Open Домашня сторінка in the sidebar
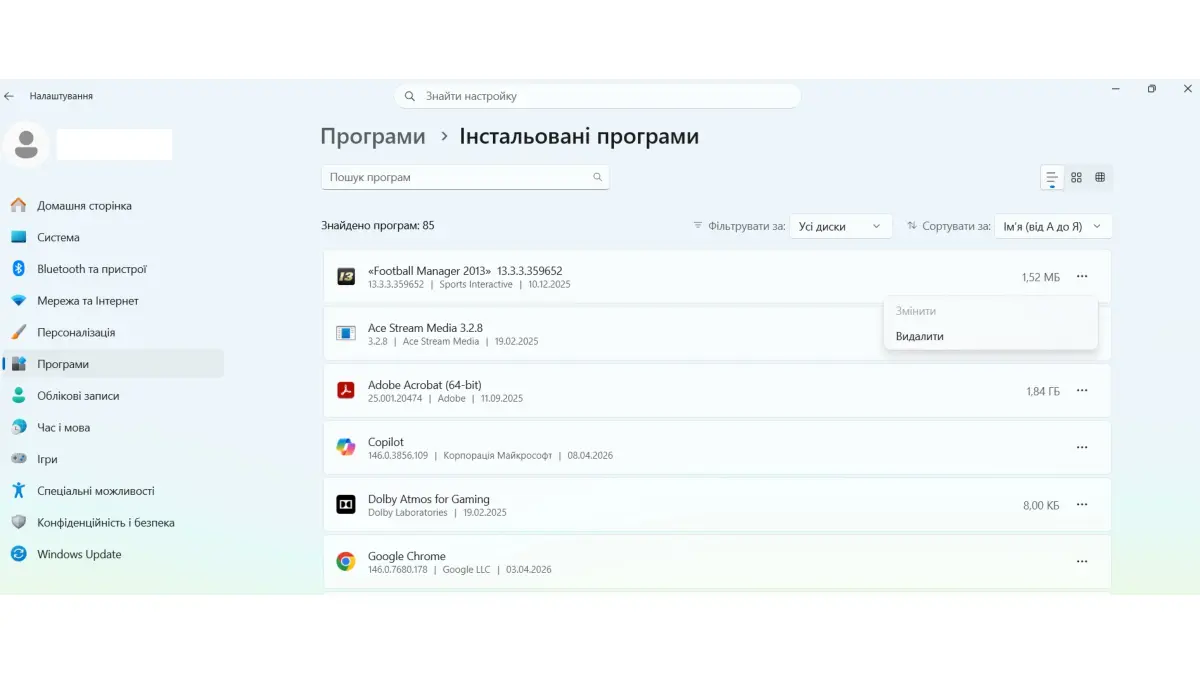The image size is (1200, 675). click(84, 206)
